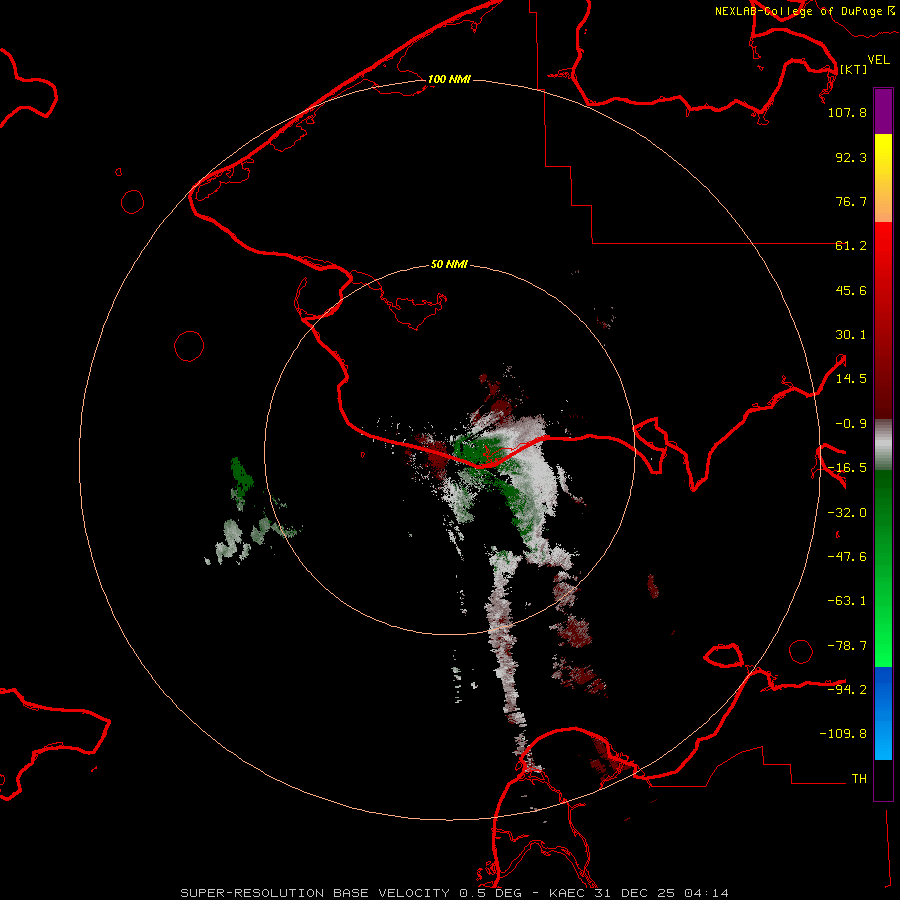900x900 pixels.
Task: Select the -109.8 scale value
Action: [x=843, y=734]
